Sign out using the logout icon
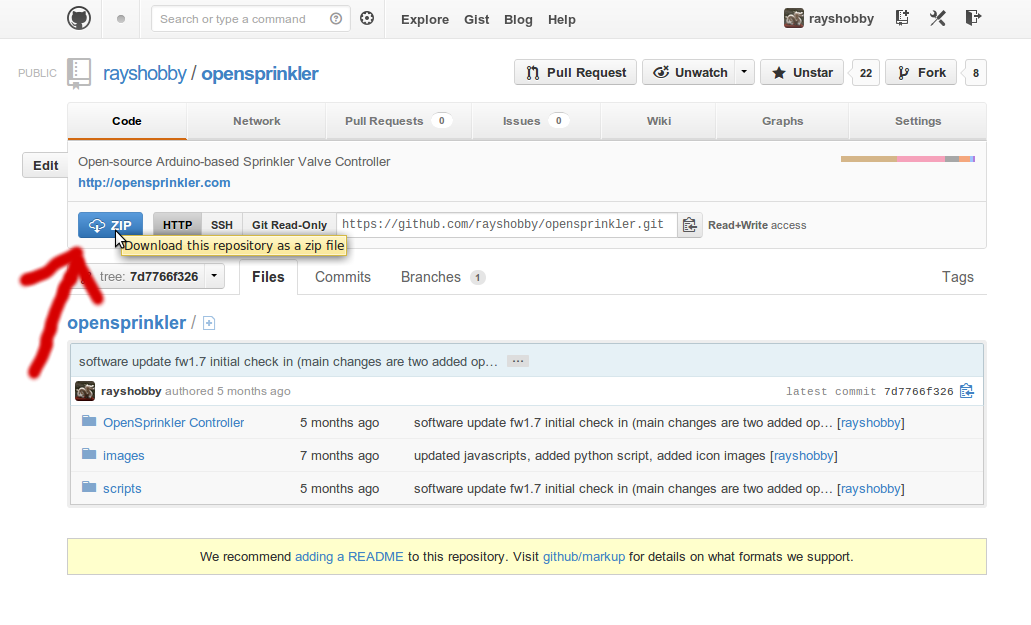 (x=973, y=18)
